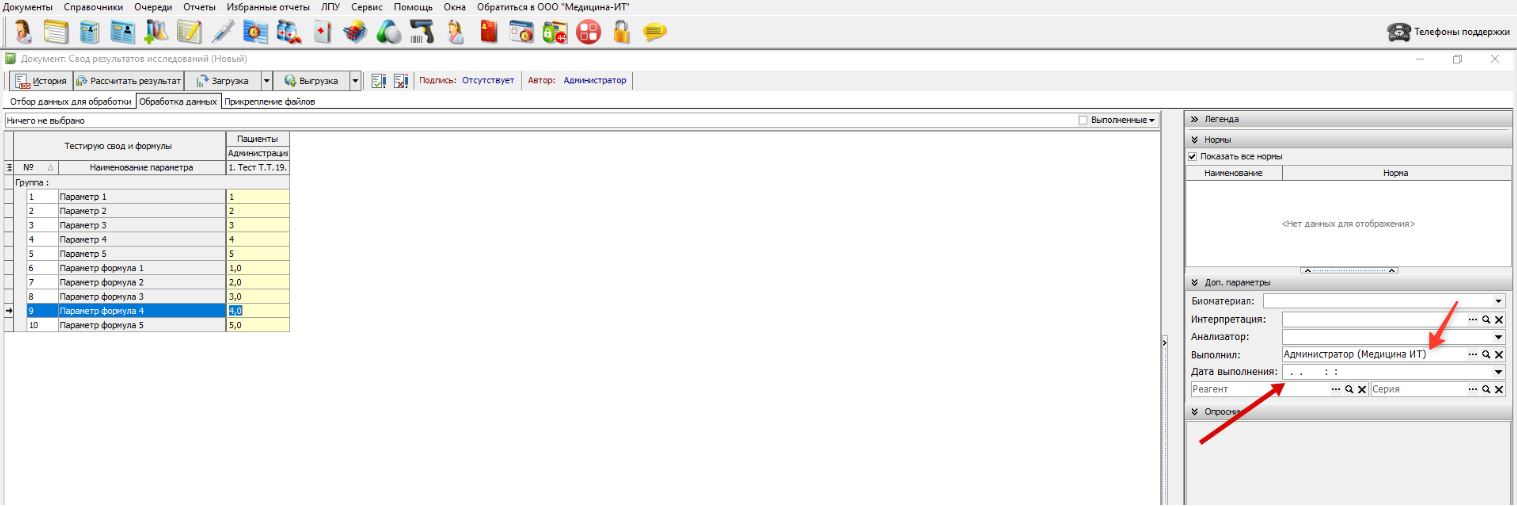Screen dimensions: 1517x507
Task: Sort by the № column header
Action: pyautogui.click(x=35, y=168)
